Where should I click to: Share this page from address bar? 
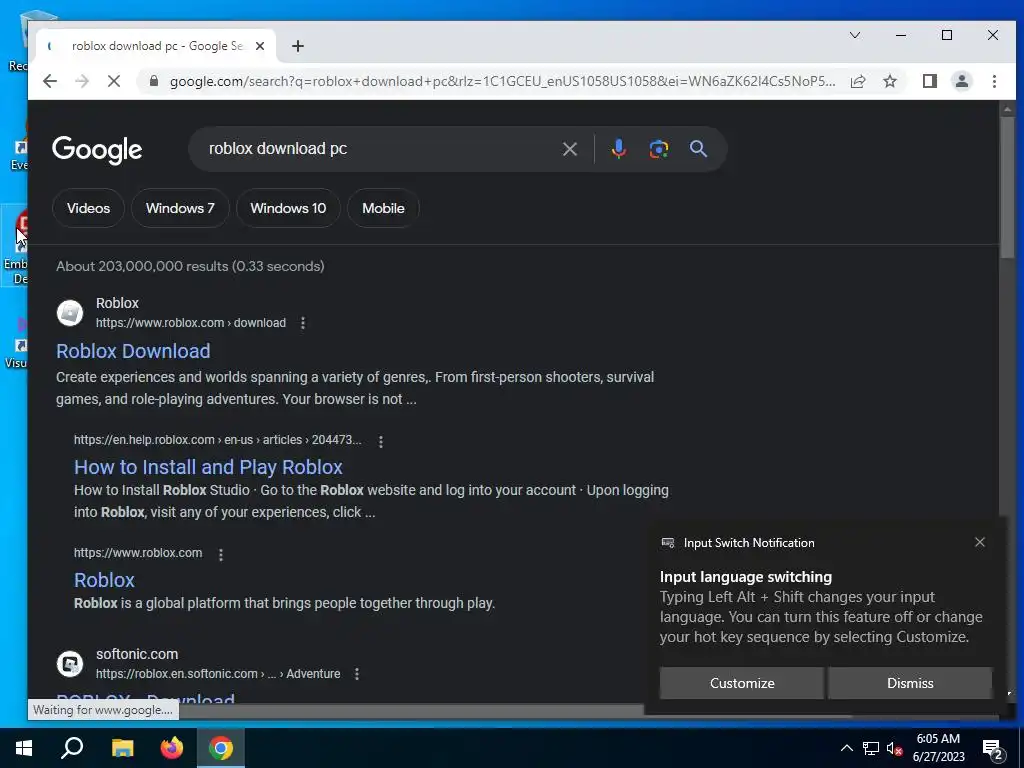coord(858,81)
